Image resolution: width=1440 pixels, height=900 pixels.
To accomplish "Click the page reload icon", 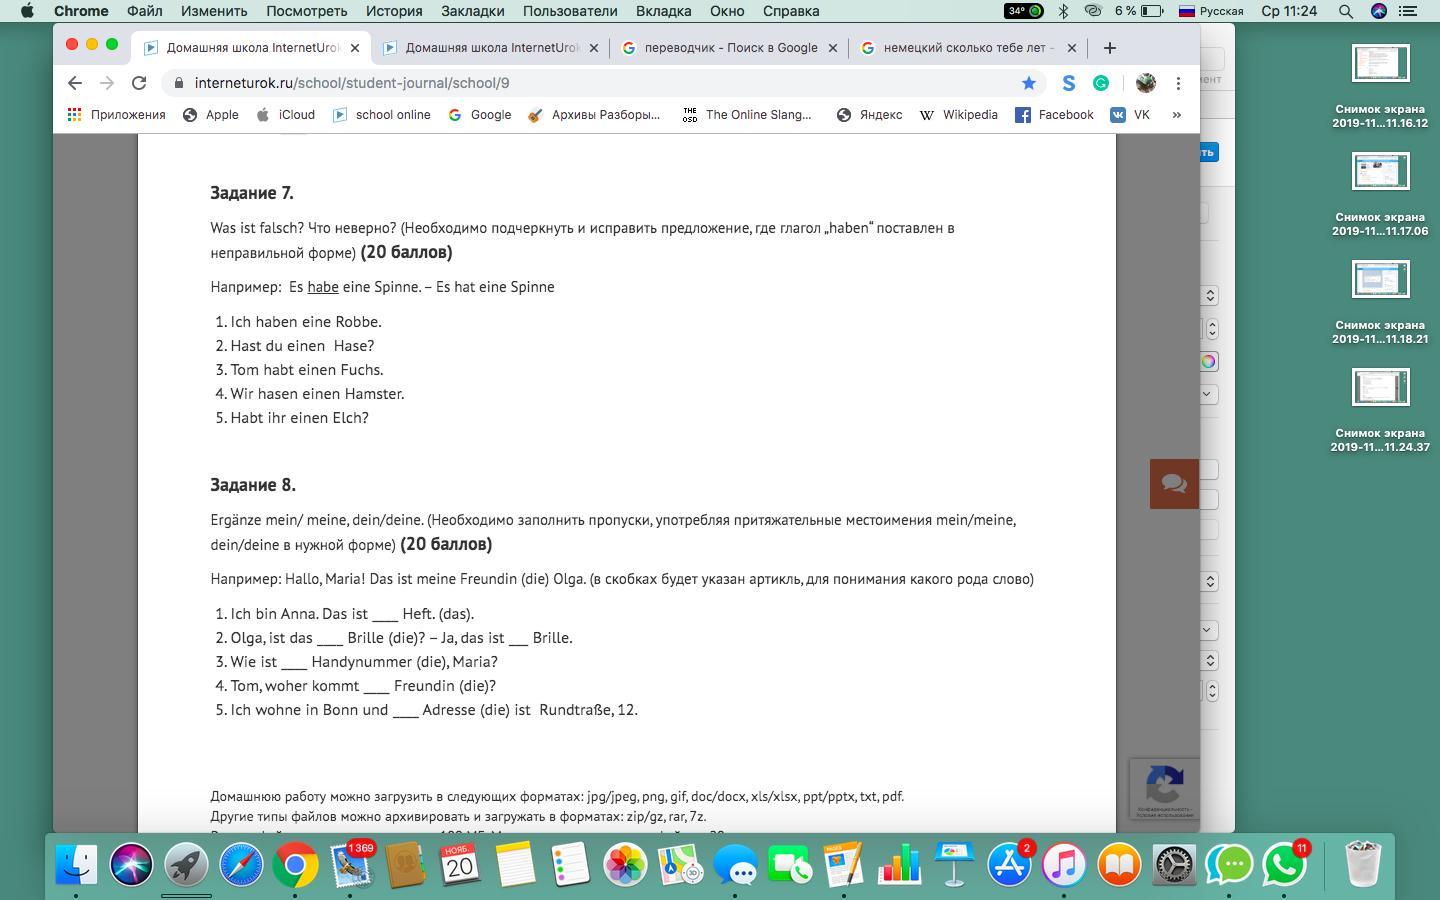I will (139, 83).
